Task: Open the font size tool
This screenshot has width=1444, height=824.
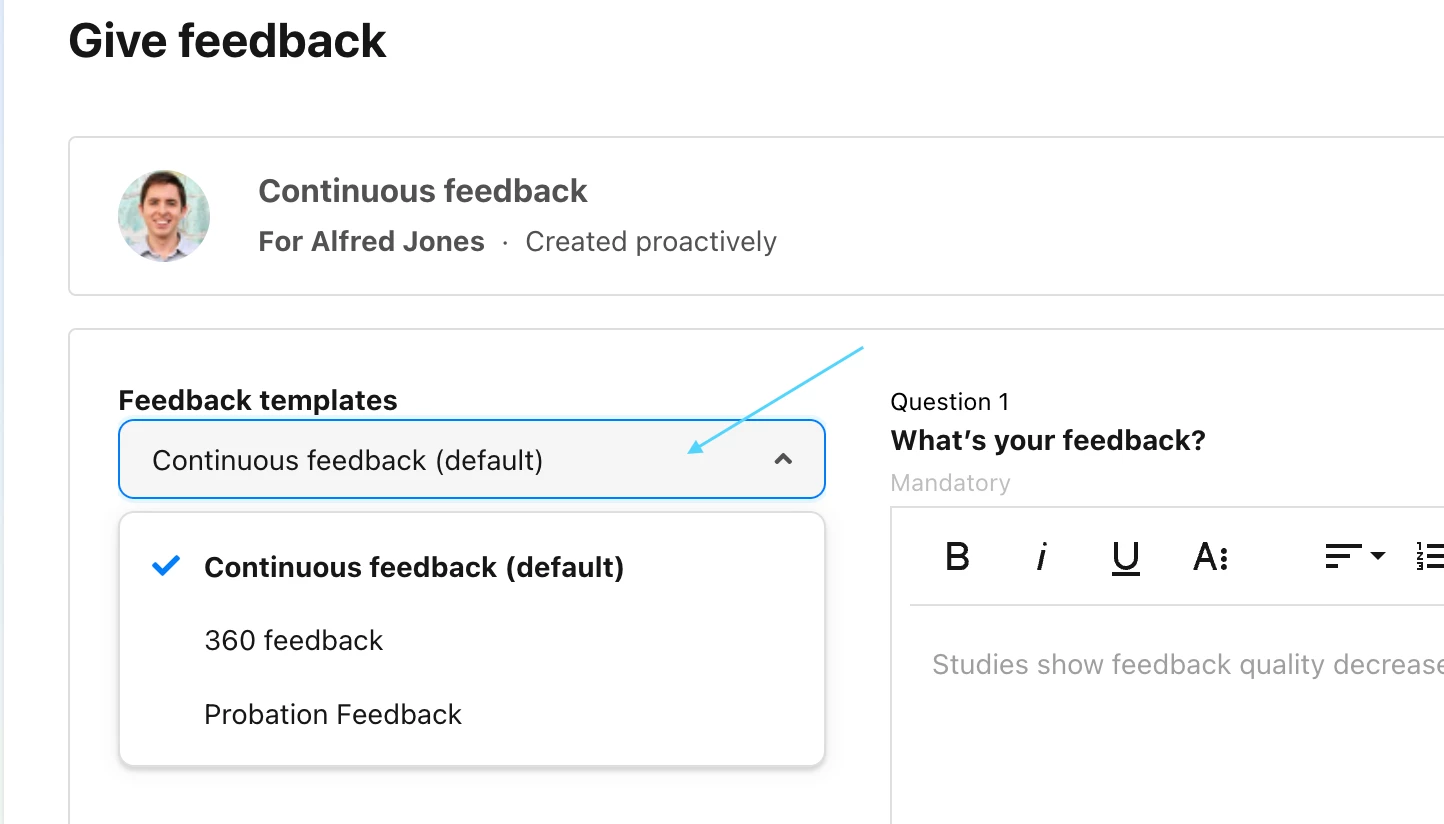Action: click(x=1210, y=556)
